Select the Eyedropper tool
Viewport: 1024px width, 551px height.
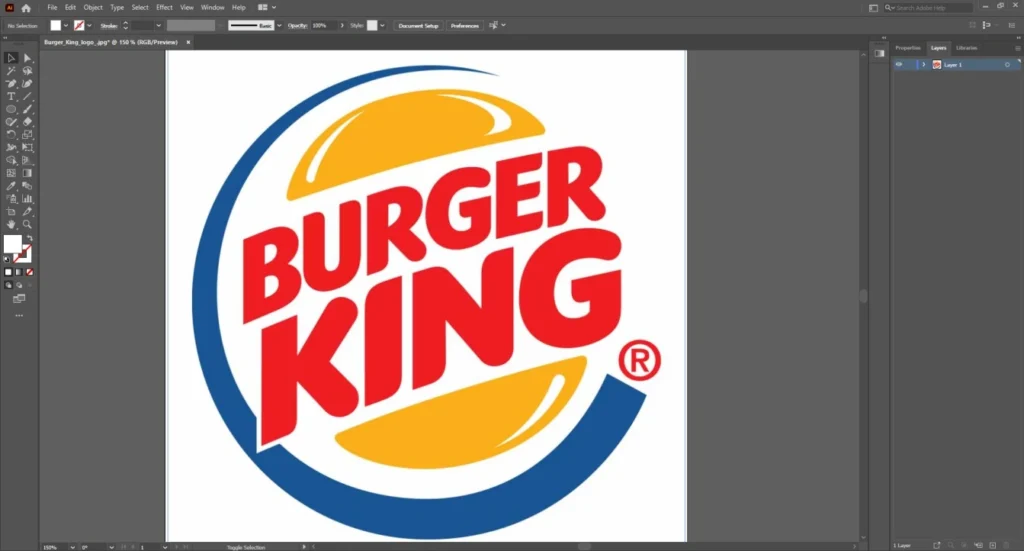11,186
